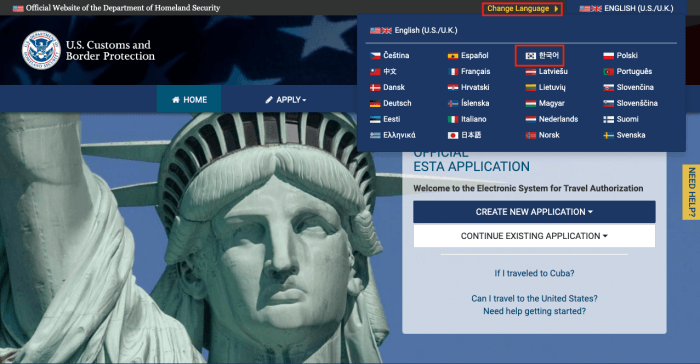Click the US flag icon in top banner
Screen dimensions: 700x364
coord(18,8)
